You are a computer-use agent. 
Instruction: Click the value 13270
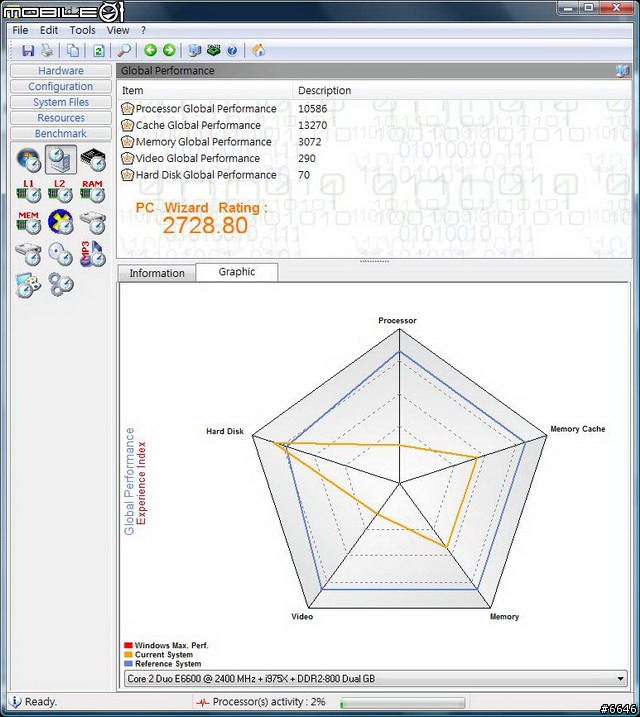[x=313, y=125]
